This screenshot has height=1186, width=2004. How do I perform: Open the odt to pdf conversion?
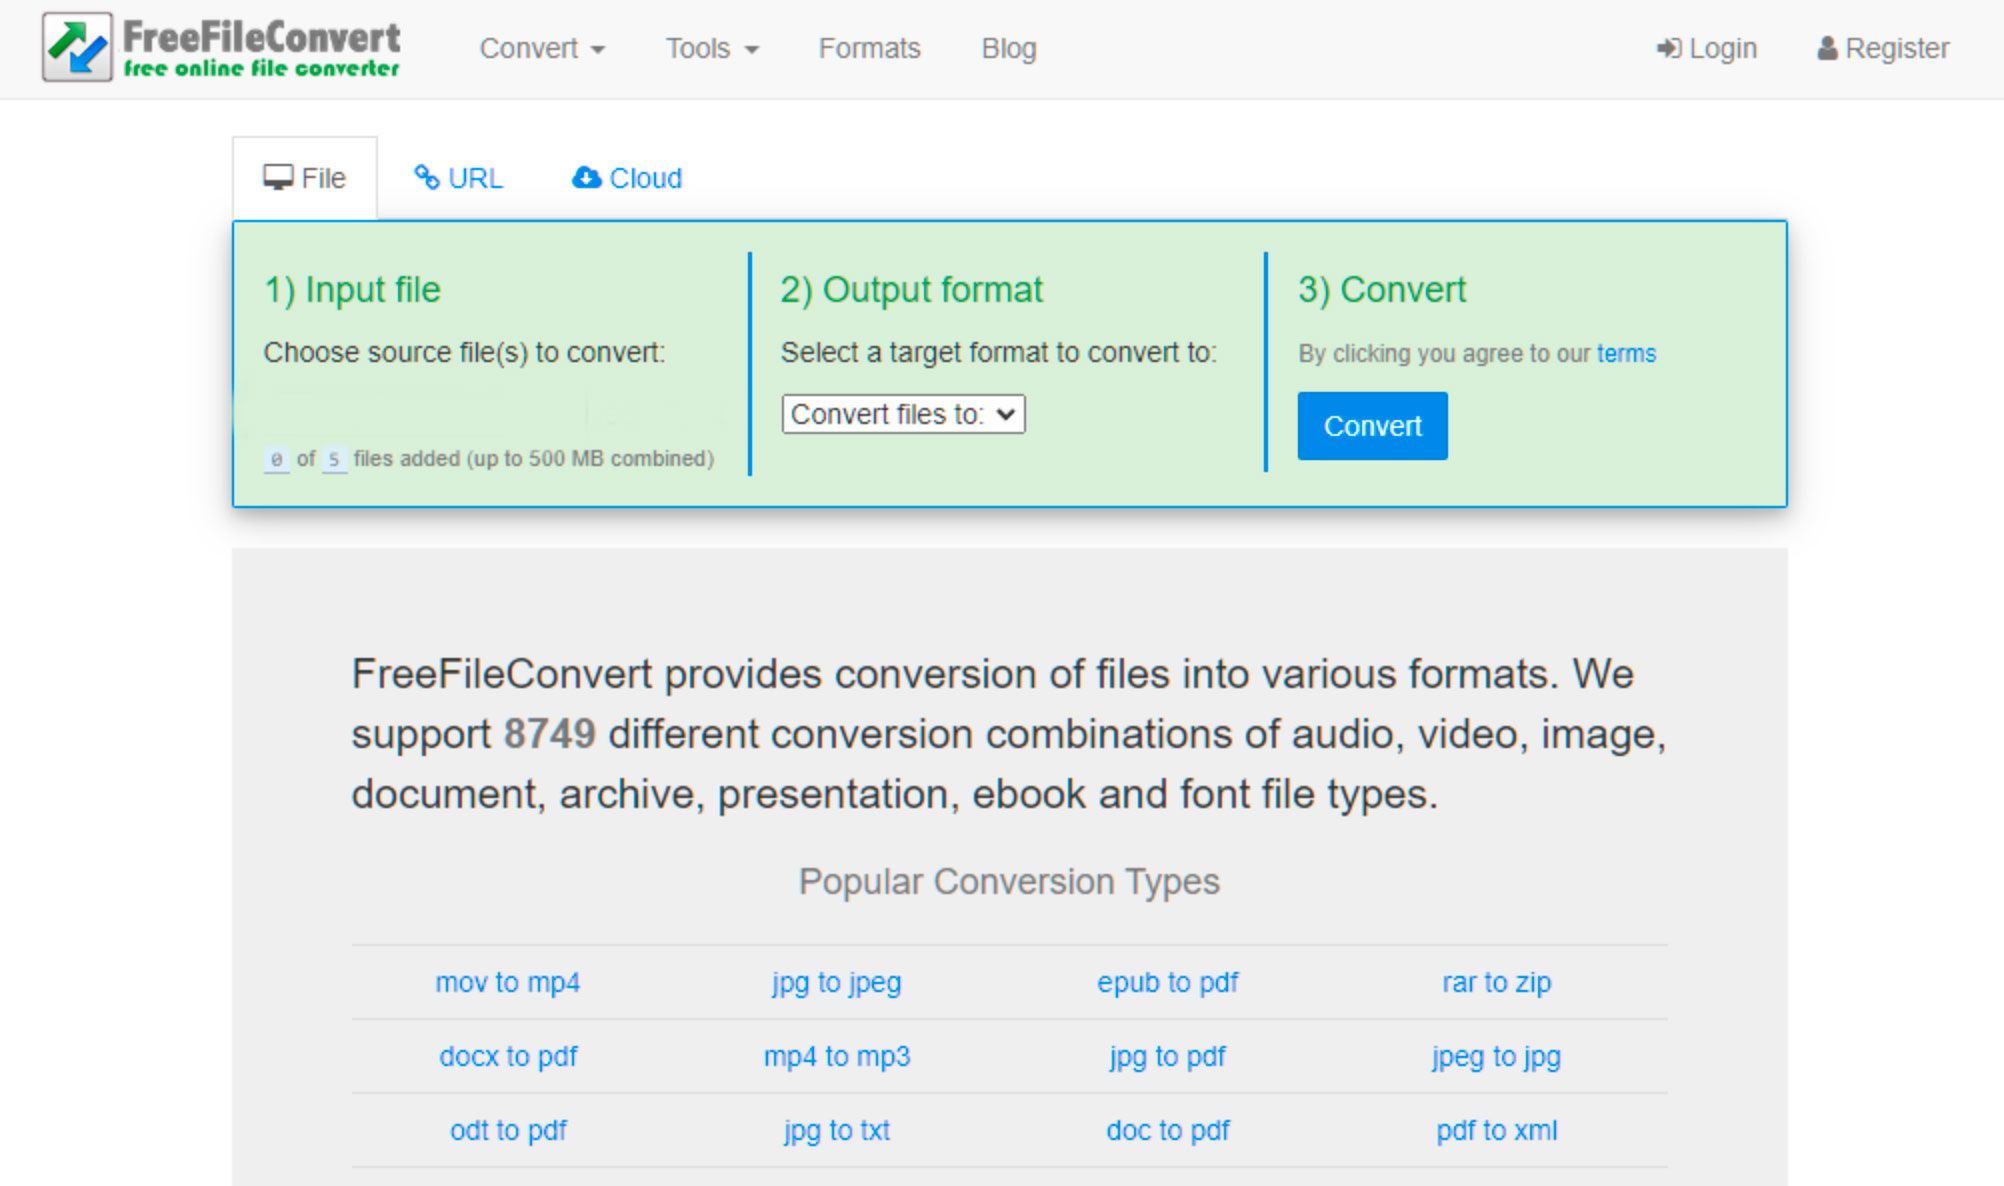pos(508,1131)
